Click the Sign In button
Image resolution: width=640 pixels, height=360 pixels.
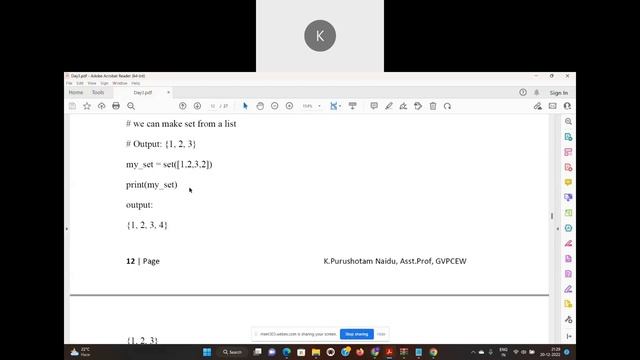point(558,93)
